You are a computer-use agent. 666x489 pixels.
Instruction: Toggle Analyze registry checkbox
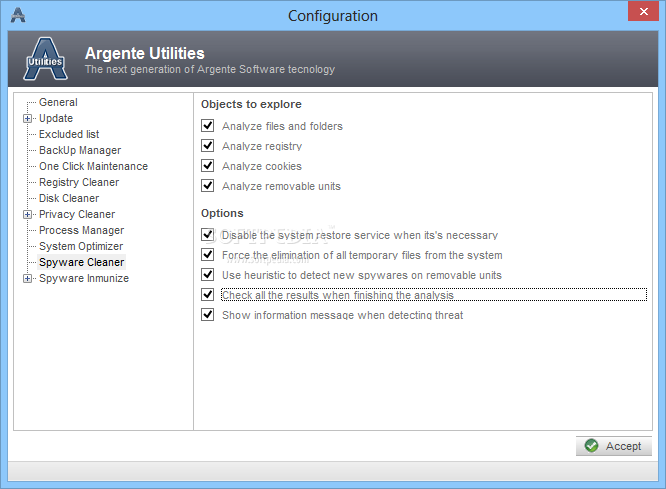pyautogui.click(x=207, y=146)
